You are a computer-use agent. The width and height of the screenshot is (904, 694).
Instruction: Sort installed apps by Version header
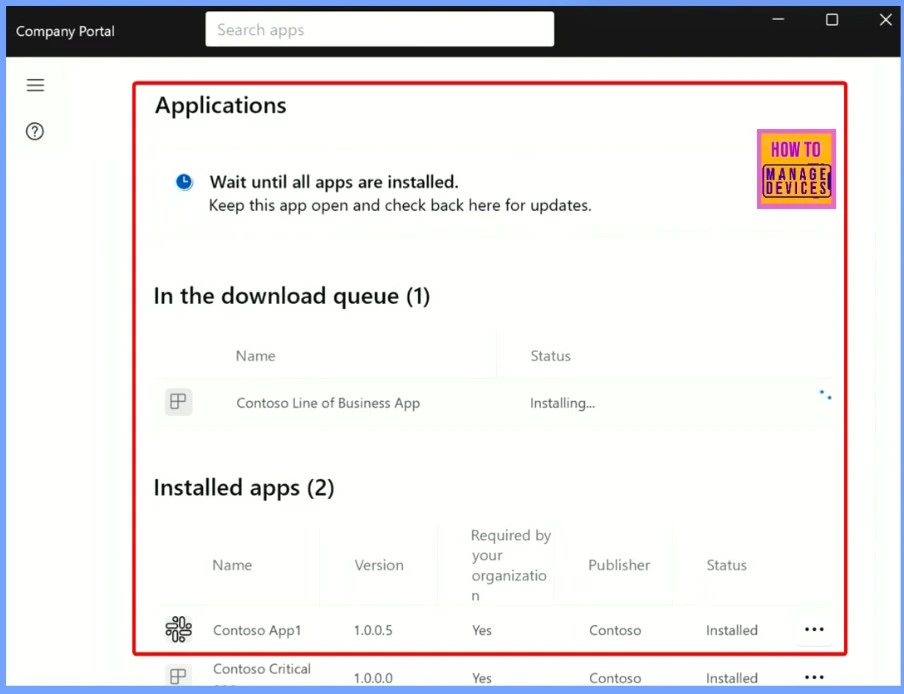(379, 565)
